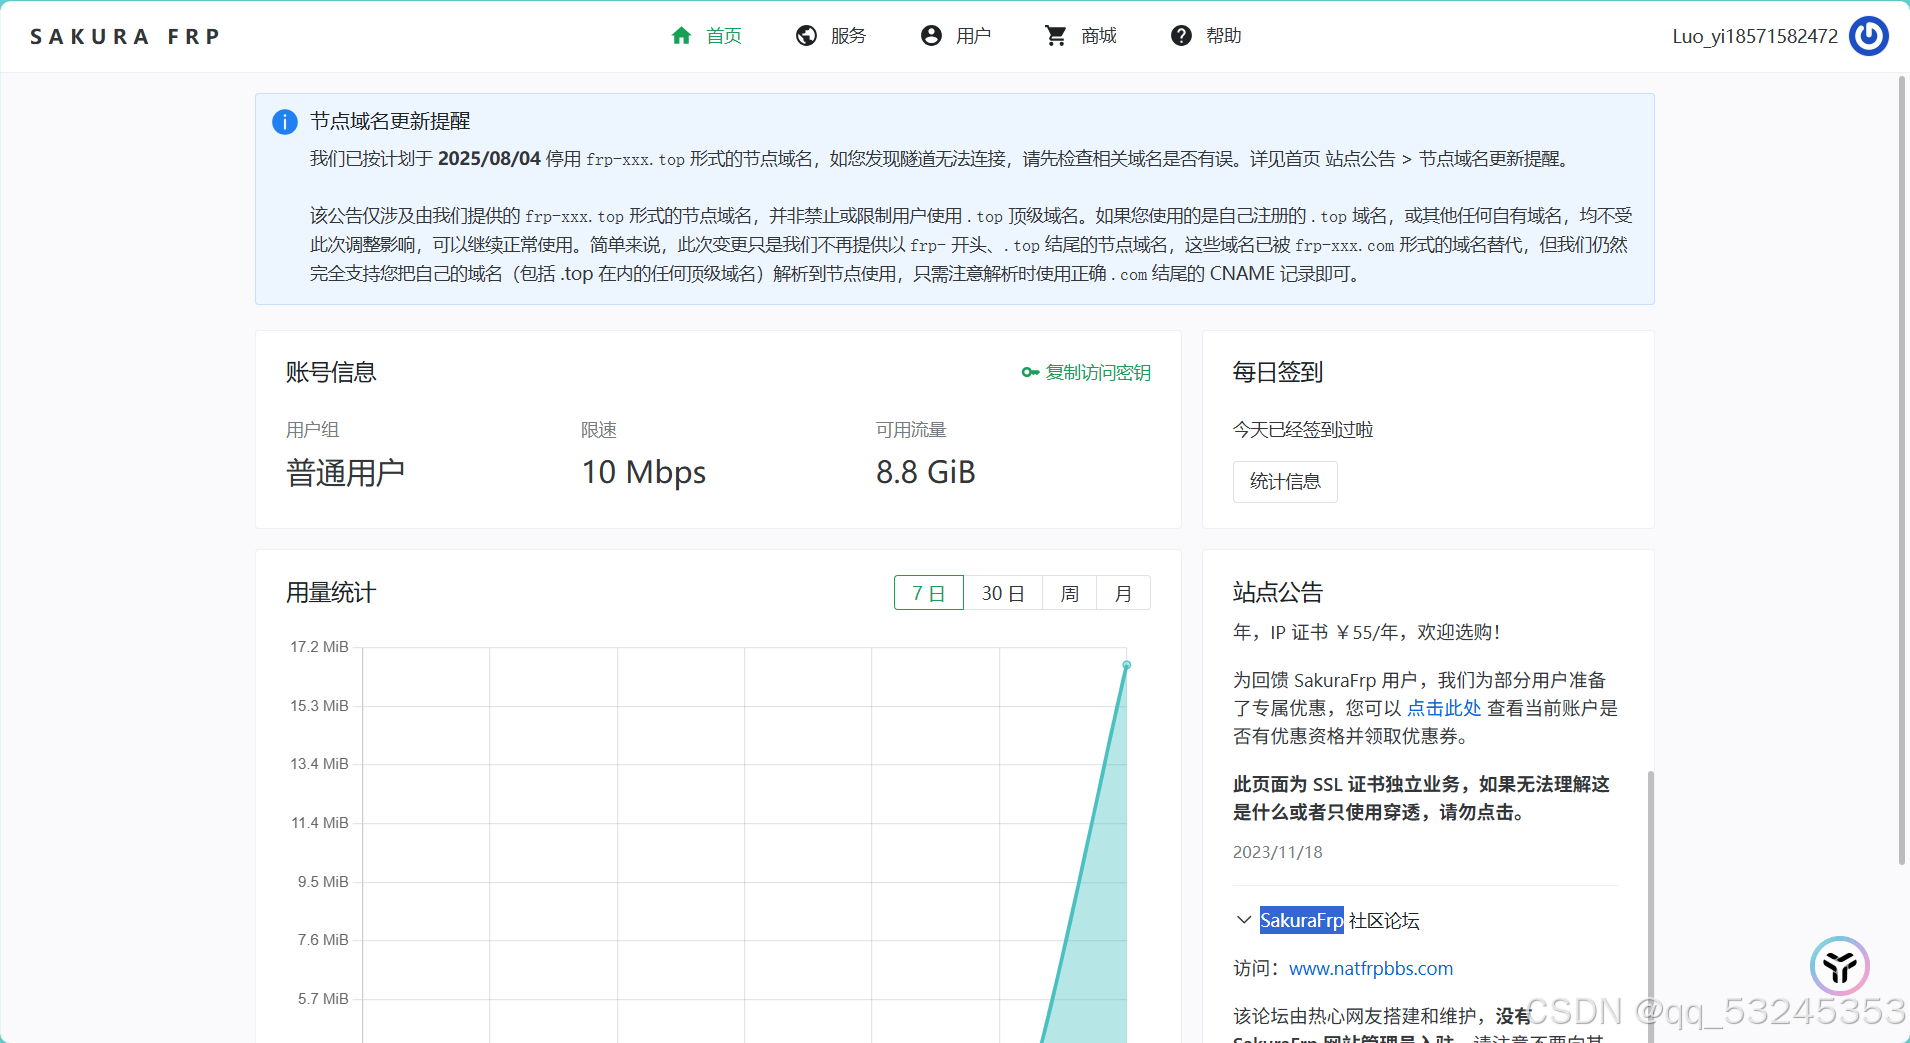Click the peak data point on usage chart
1910x1043 pixels.
pos(1126,663)
